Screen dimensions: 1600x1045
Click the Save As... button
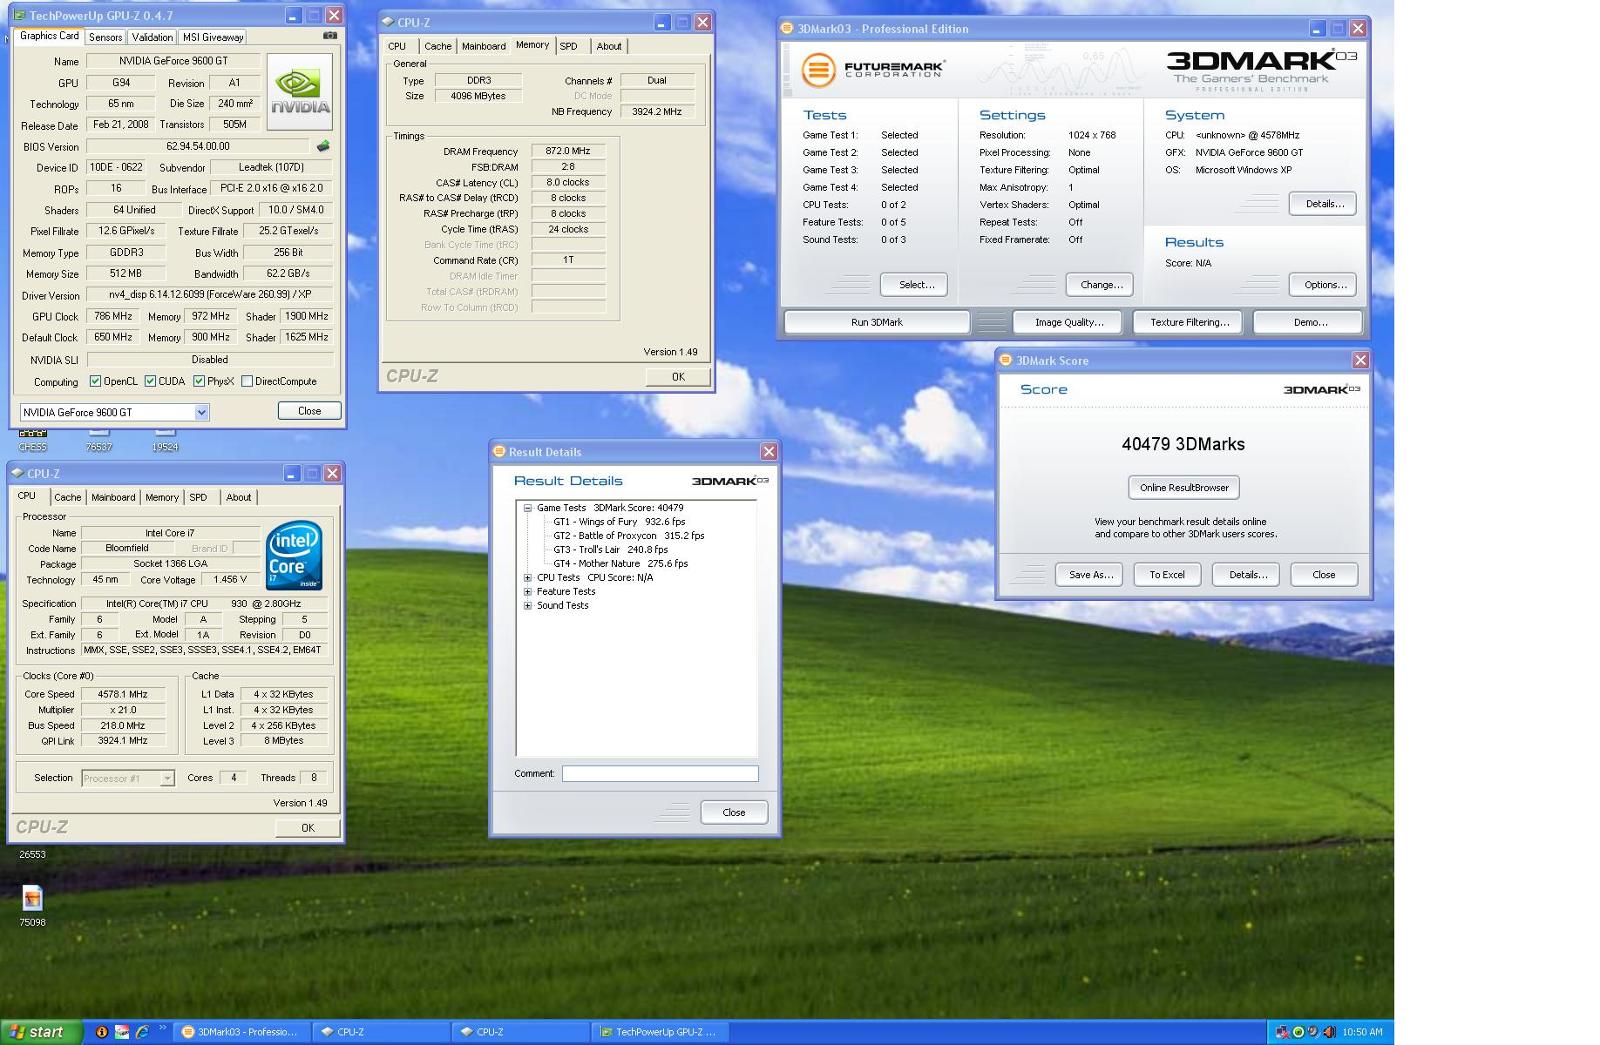click(x=1090, y=574)
